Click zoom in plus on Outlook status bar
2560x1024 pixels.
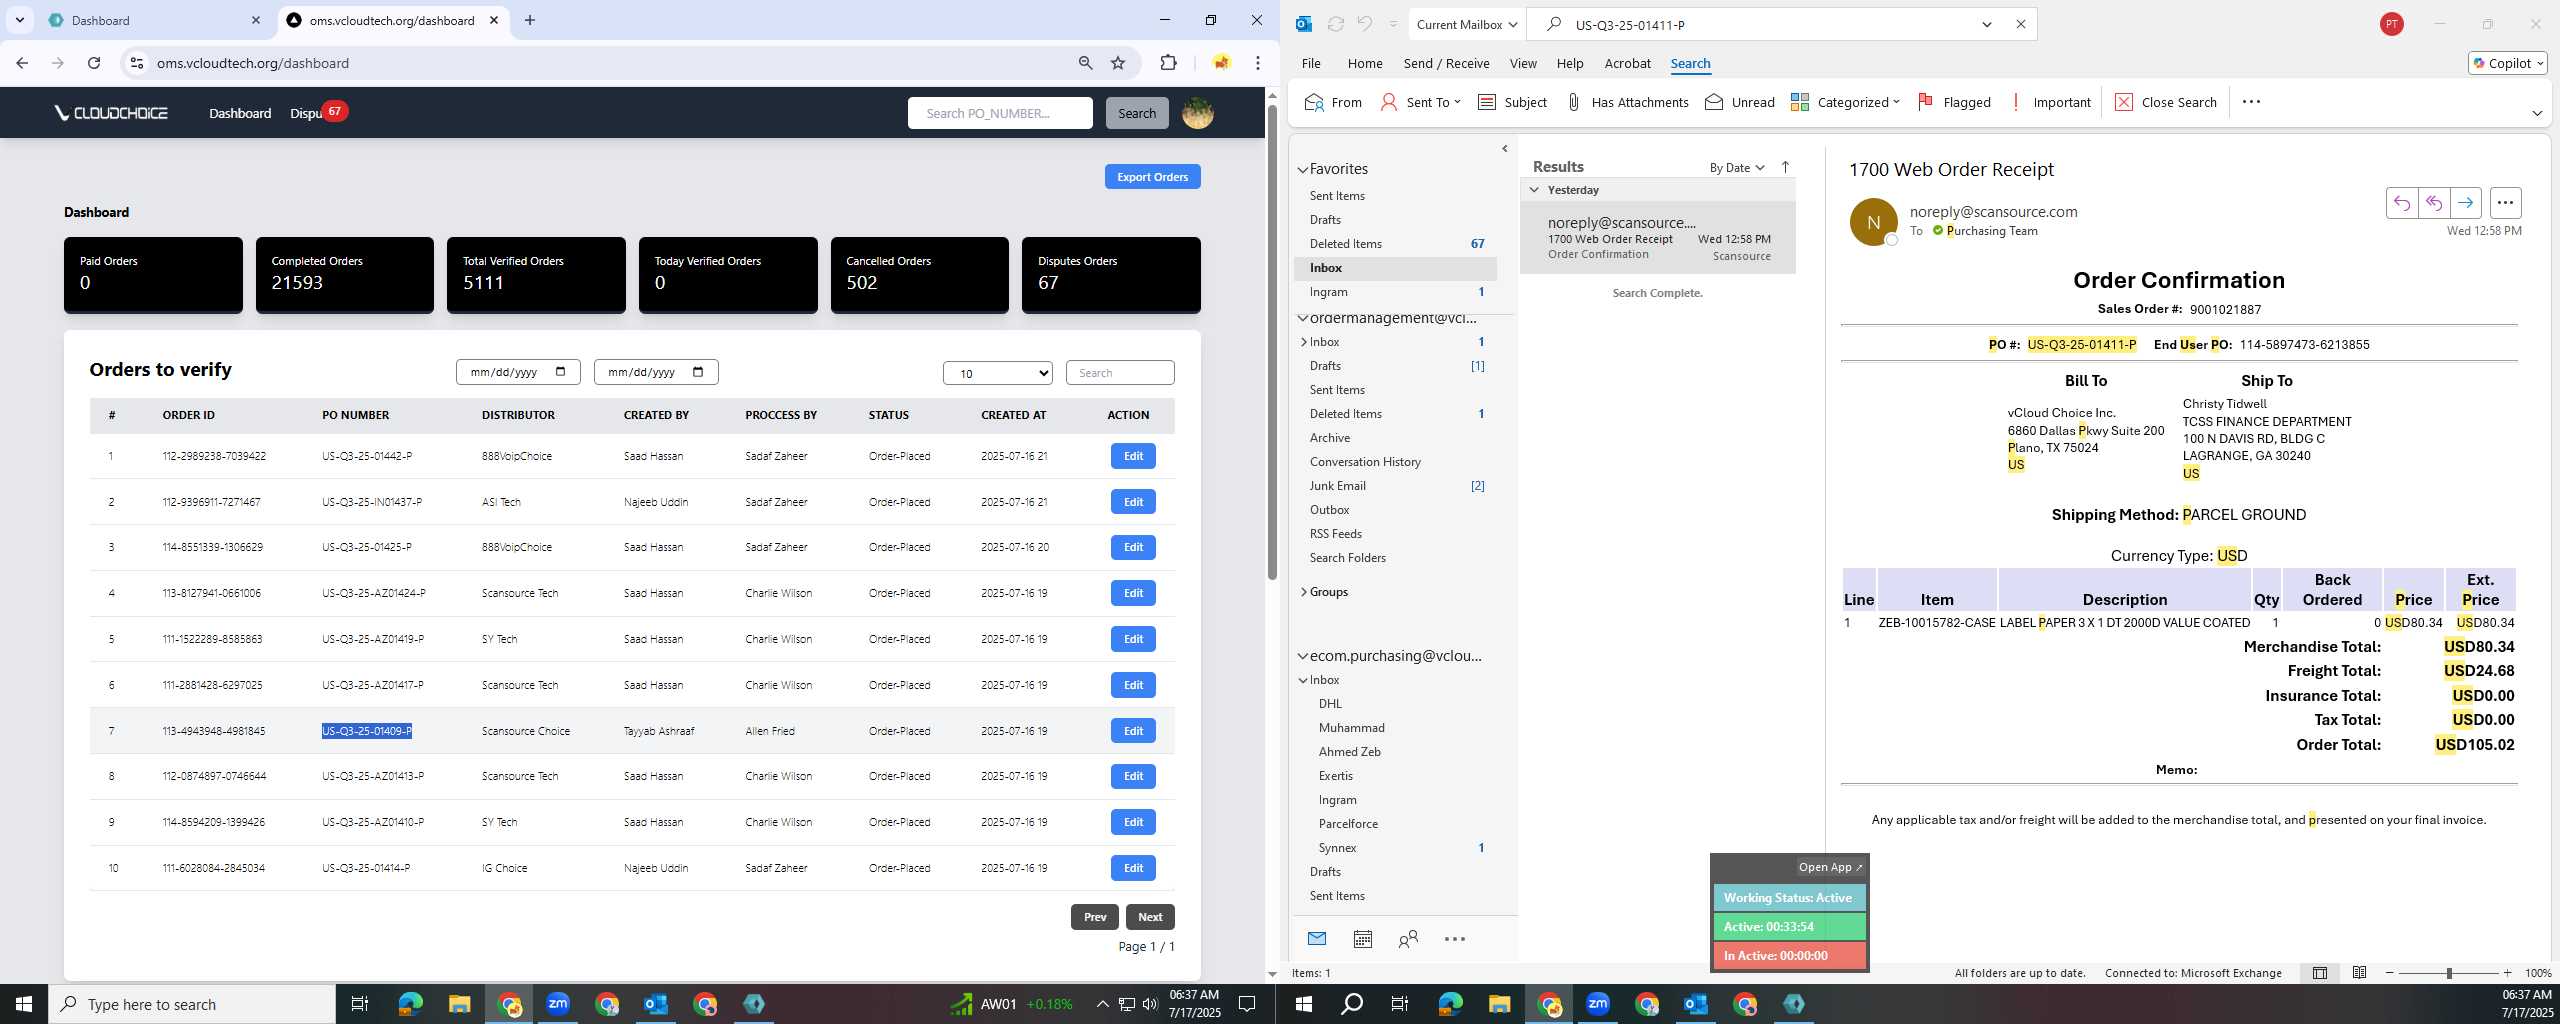[x=2507, y=973]
